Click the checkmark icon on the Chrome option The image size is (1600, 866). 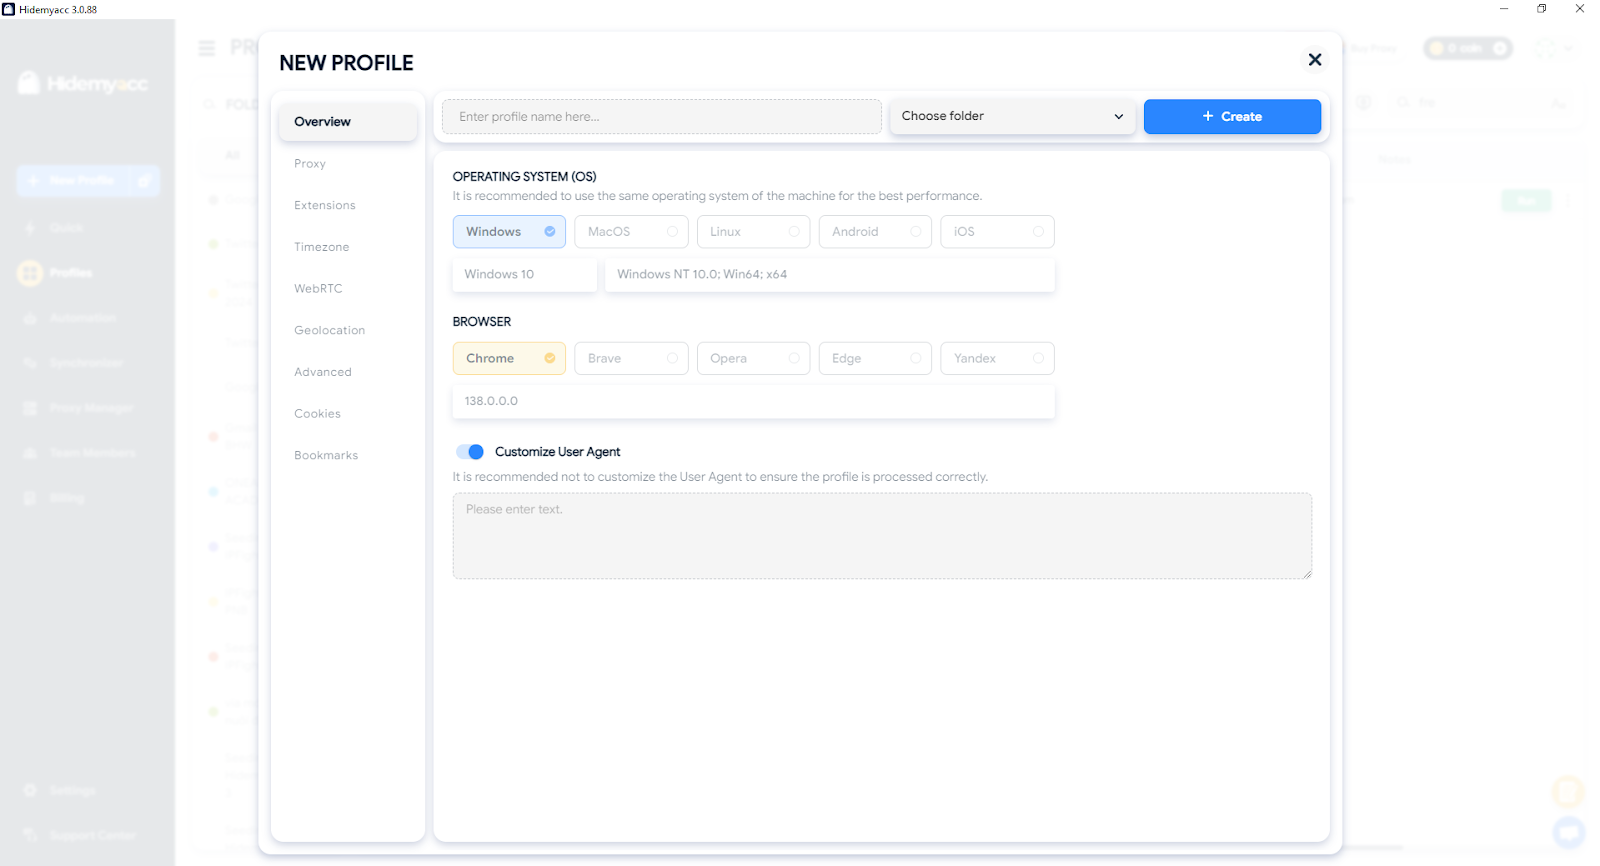pyautogui.click(x=550, y=358)
